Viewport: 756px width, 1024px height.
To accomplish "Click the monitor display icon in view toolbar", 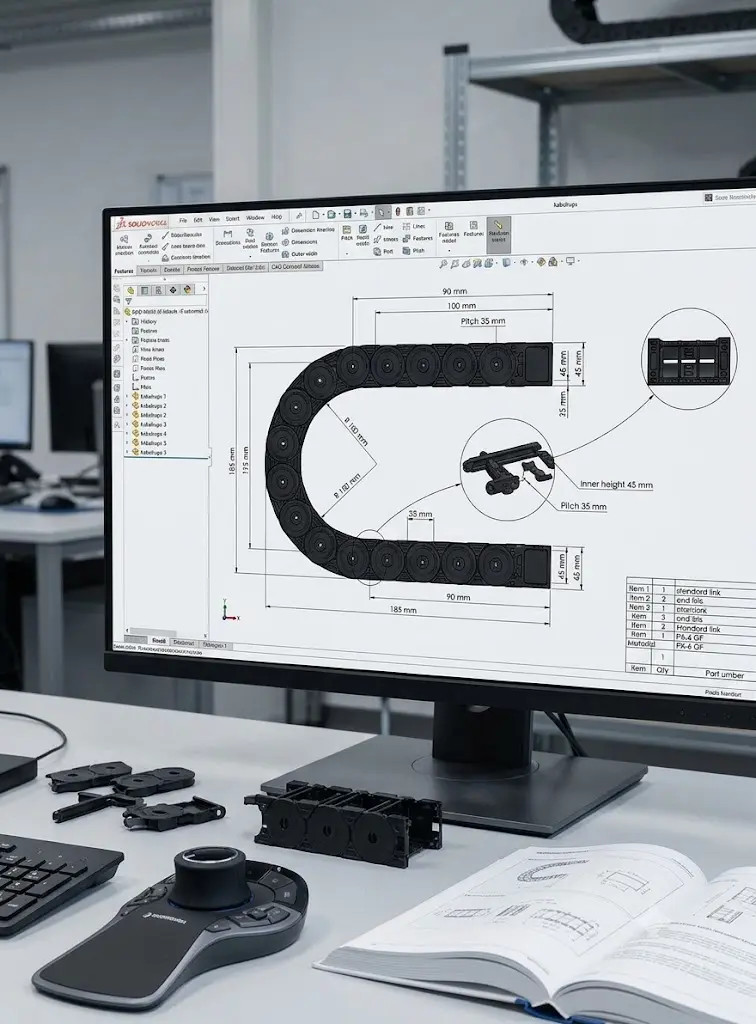I will pyautogui.click(x=570, y=261).
